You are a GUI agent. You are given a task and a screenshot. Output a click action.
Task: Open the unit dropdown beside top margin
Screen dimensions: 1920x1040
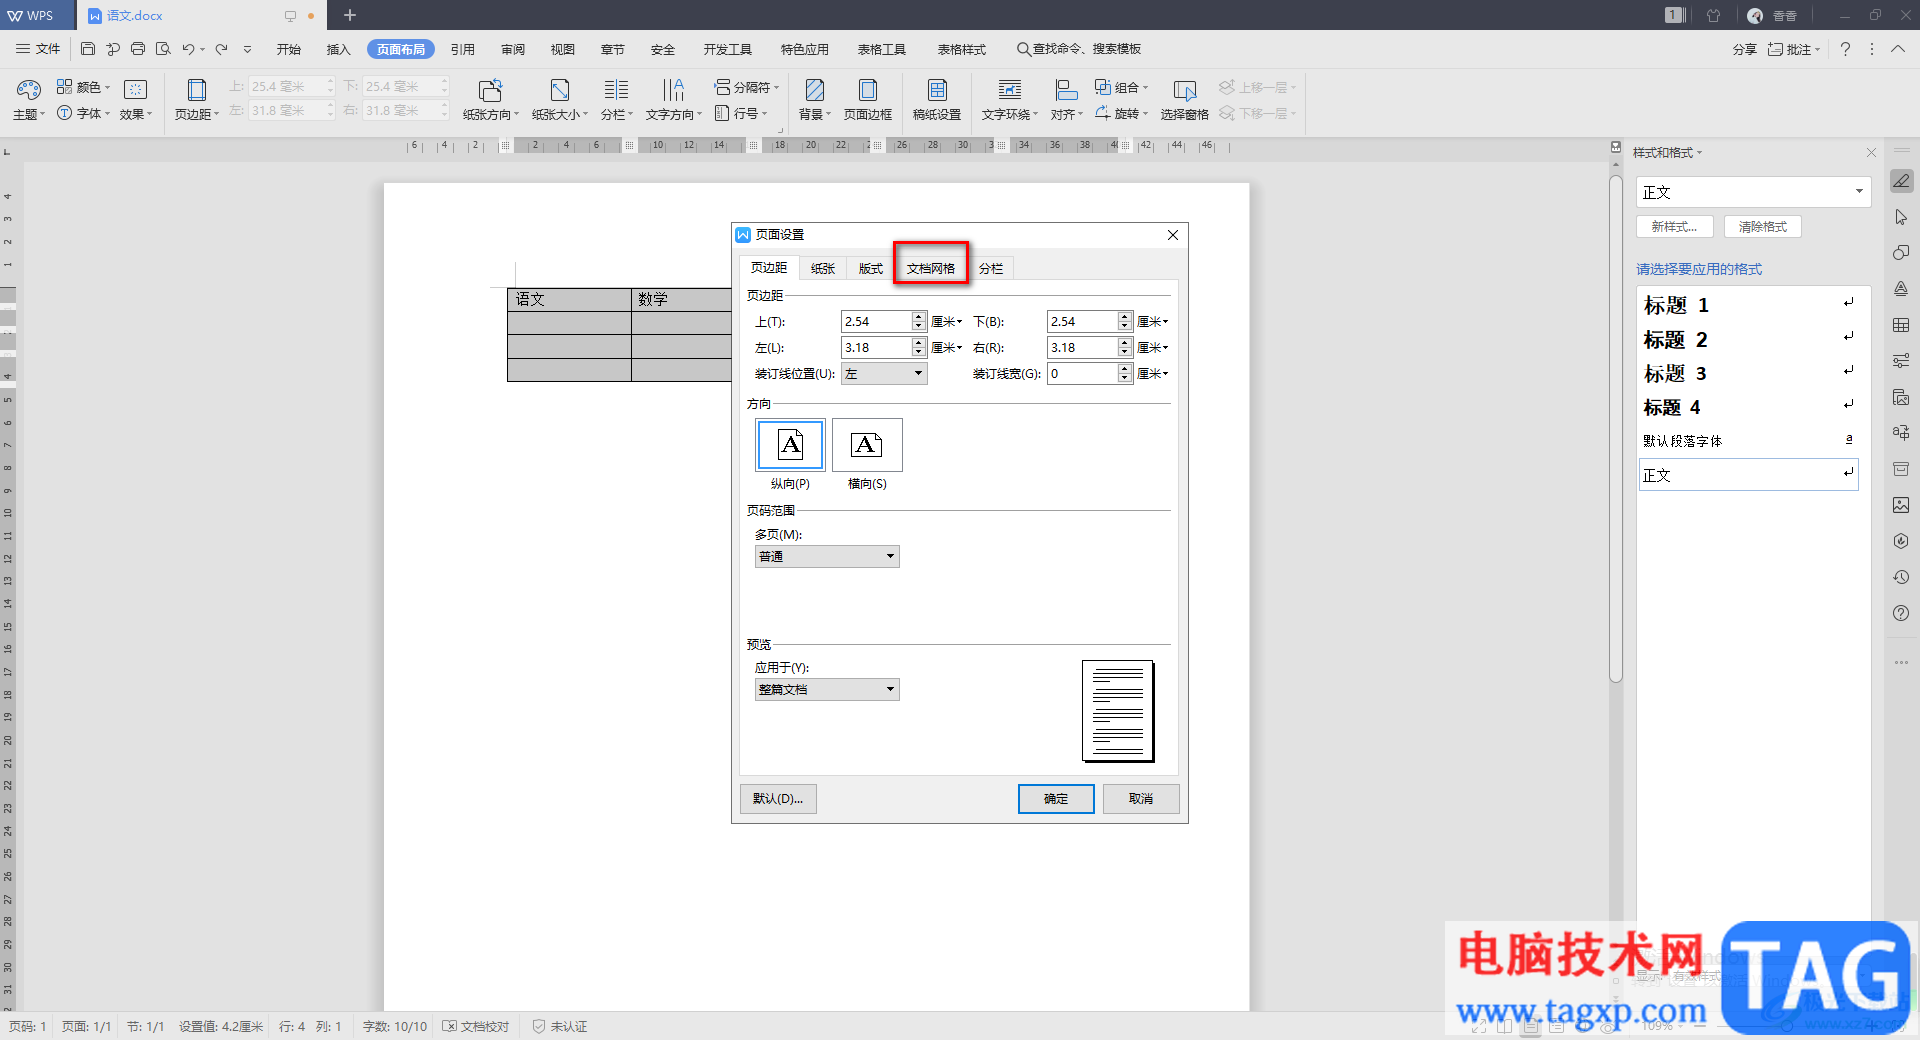tap(946, 321)
